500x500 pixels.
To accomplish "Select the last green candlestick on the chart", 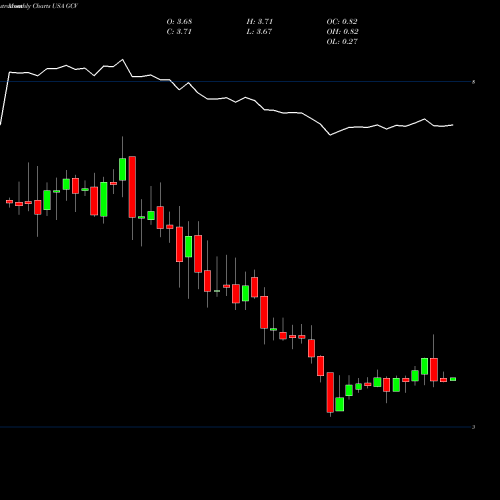I will pyautogui.click(x=453, y=379).
